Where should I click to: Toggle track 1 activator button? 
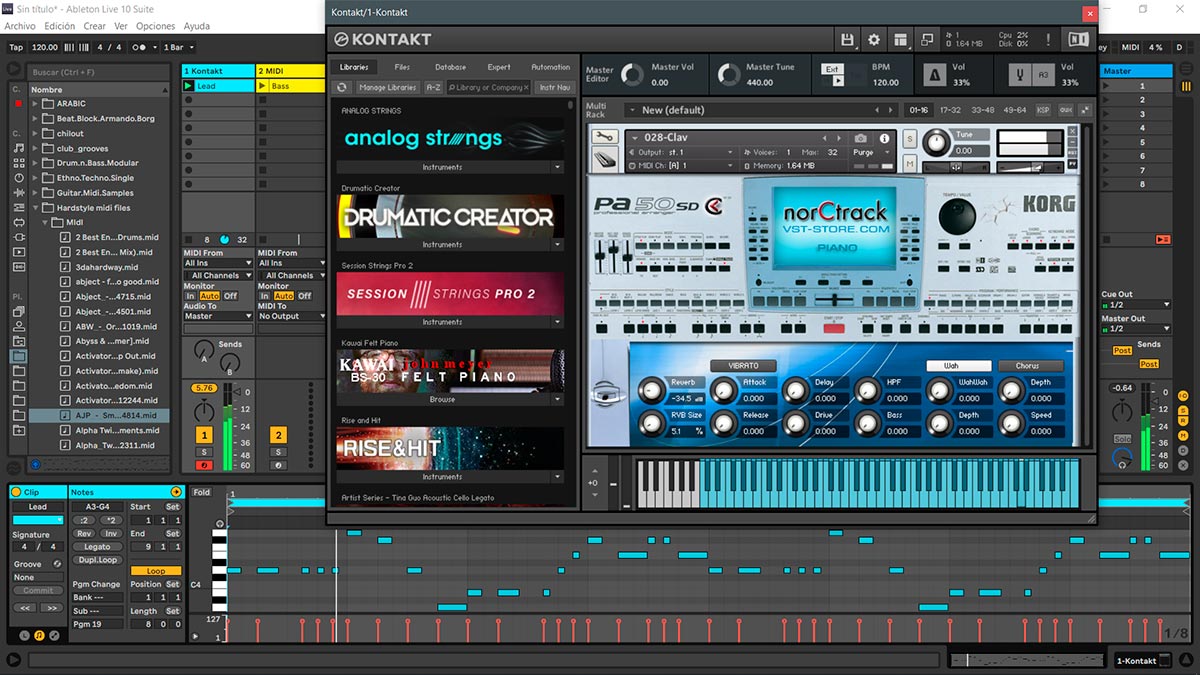coord(204,435)
